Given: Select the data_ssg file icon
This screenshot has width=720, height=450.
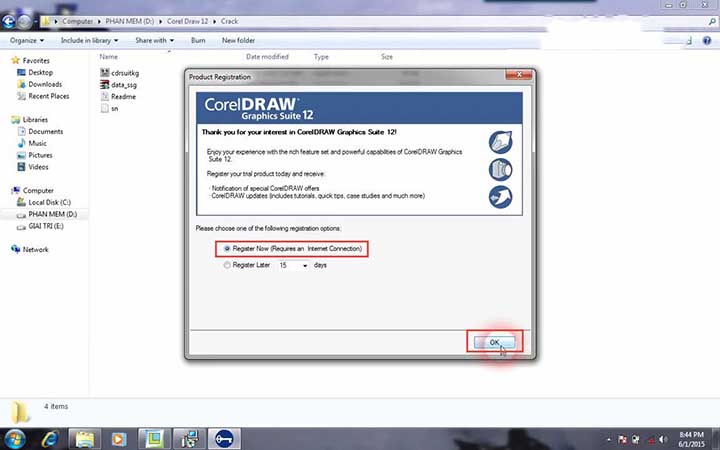Looking at the screenshot, I should [104, 85].
